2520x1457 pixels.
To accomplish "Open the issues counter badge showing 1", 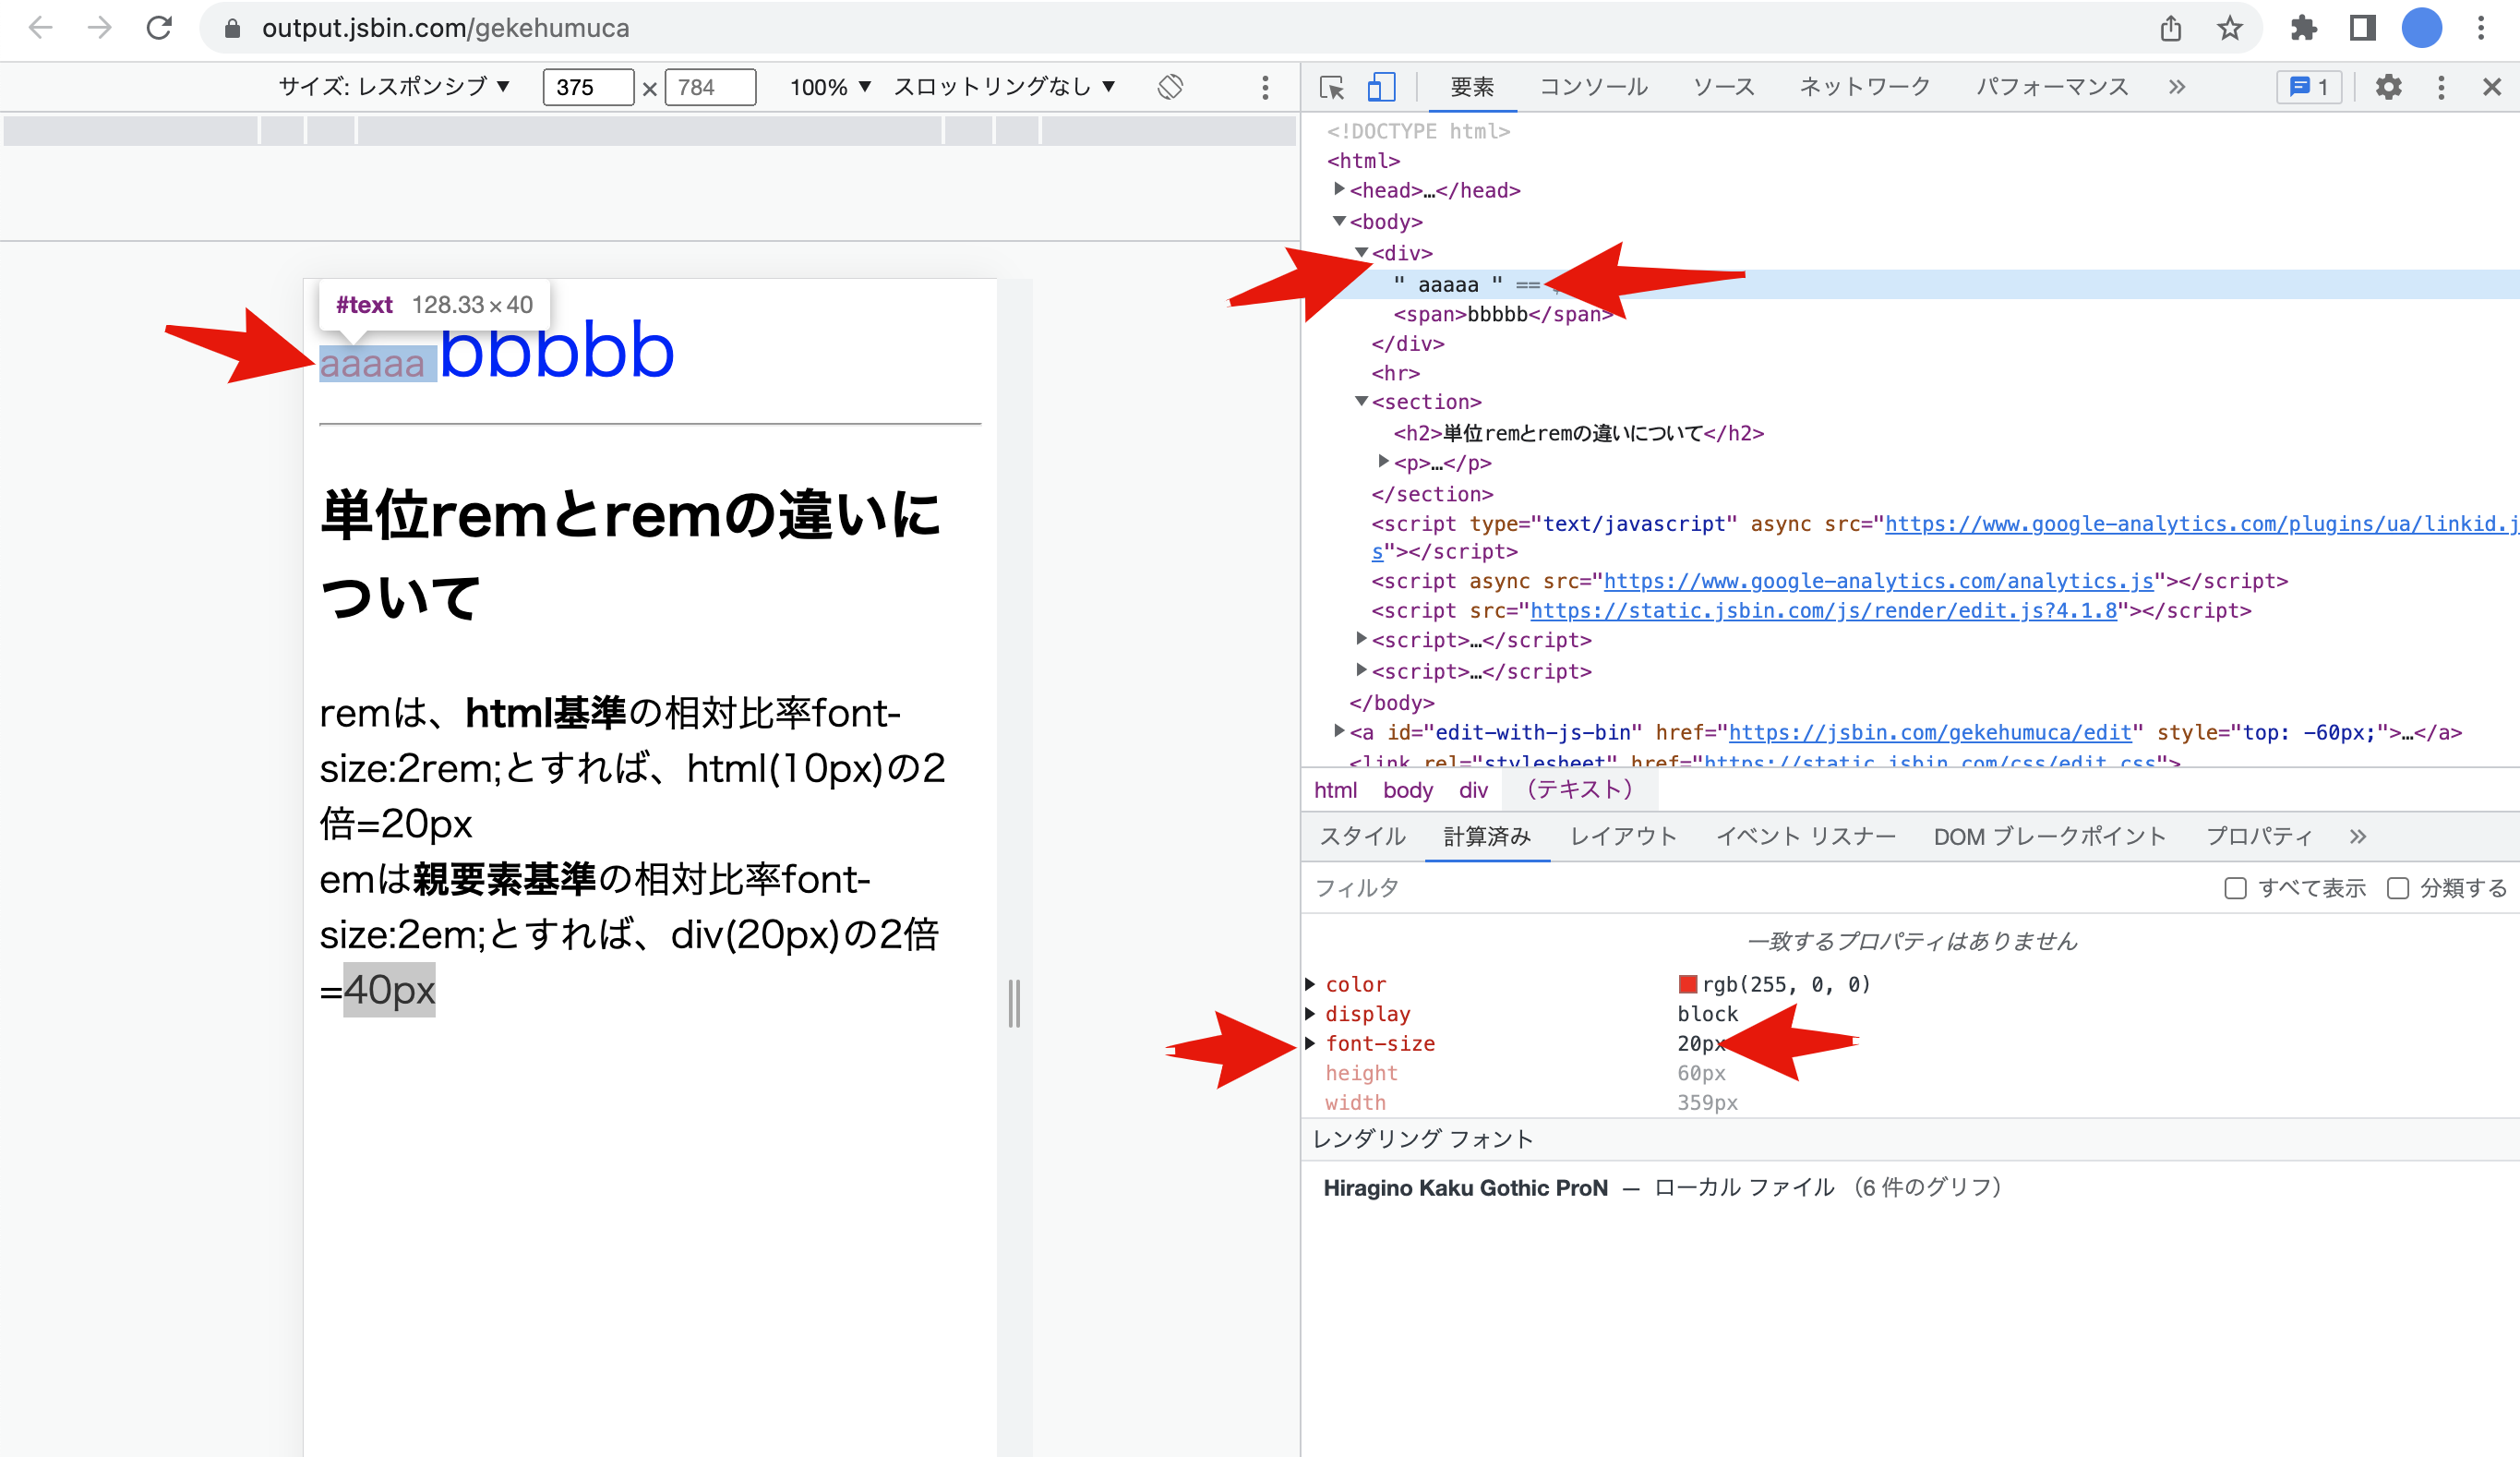I will coord(2309,87).
